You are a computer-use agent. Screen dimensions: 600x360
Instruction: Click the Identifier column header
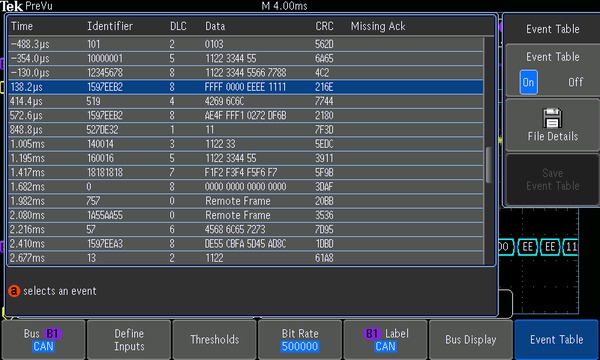(110, 26)
